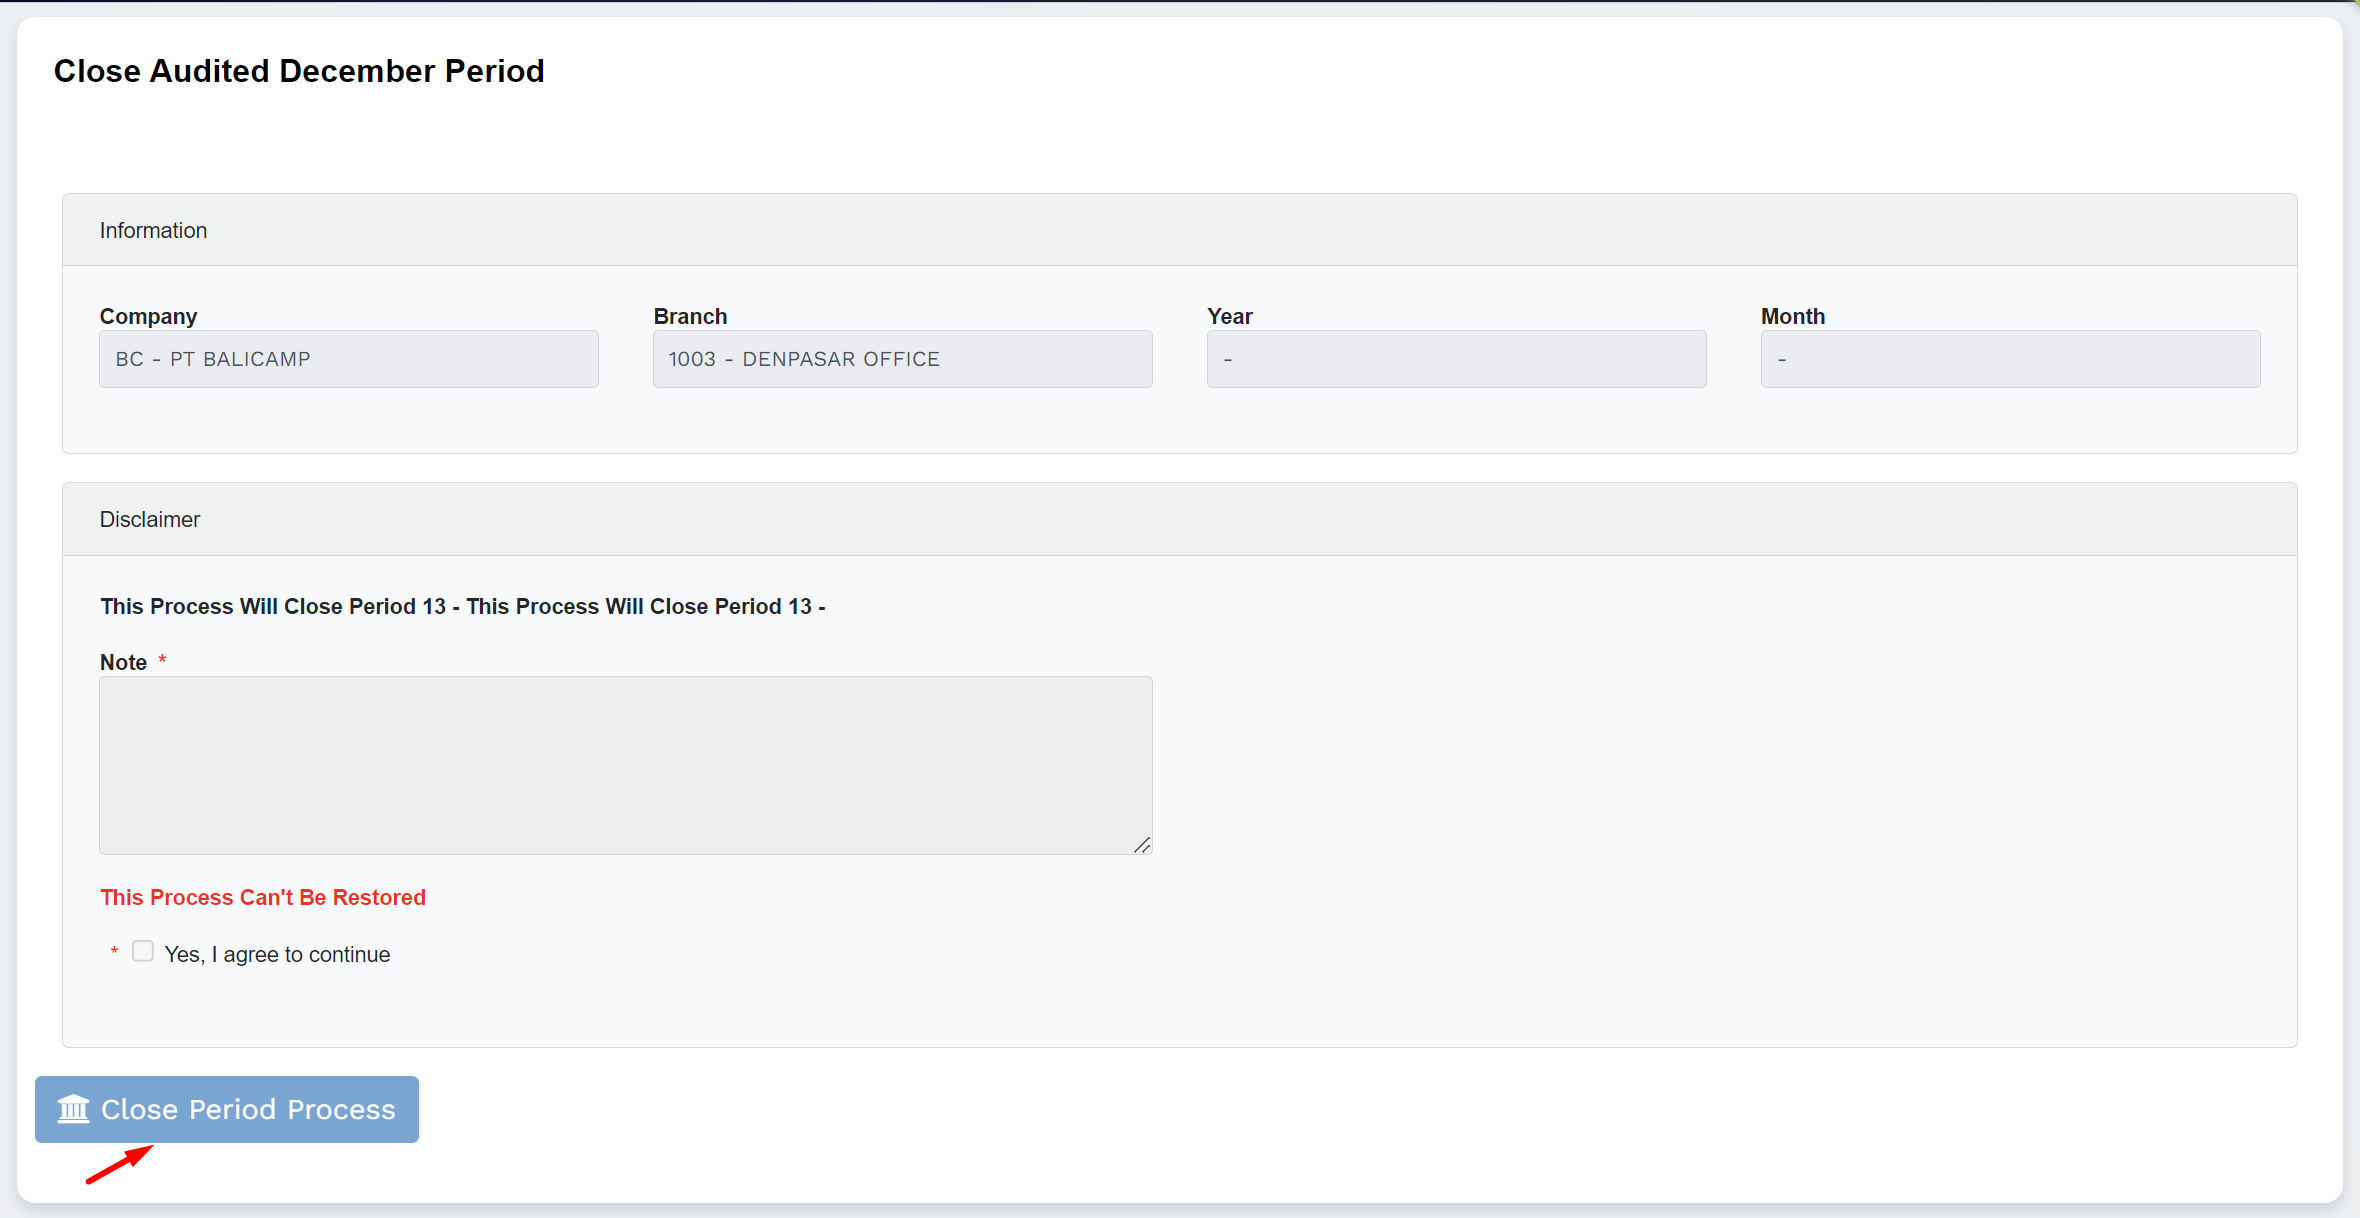Click the 'Will Close Period 13' disclaimer text
The width and height of the screenshot is (2360, 1218).
(x=462, y=606)
